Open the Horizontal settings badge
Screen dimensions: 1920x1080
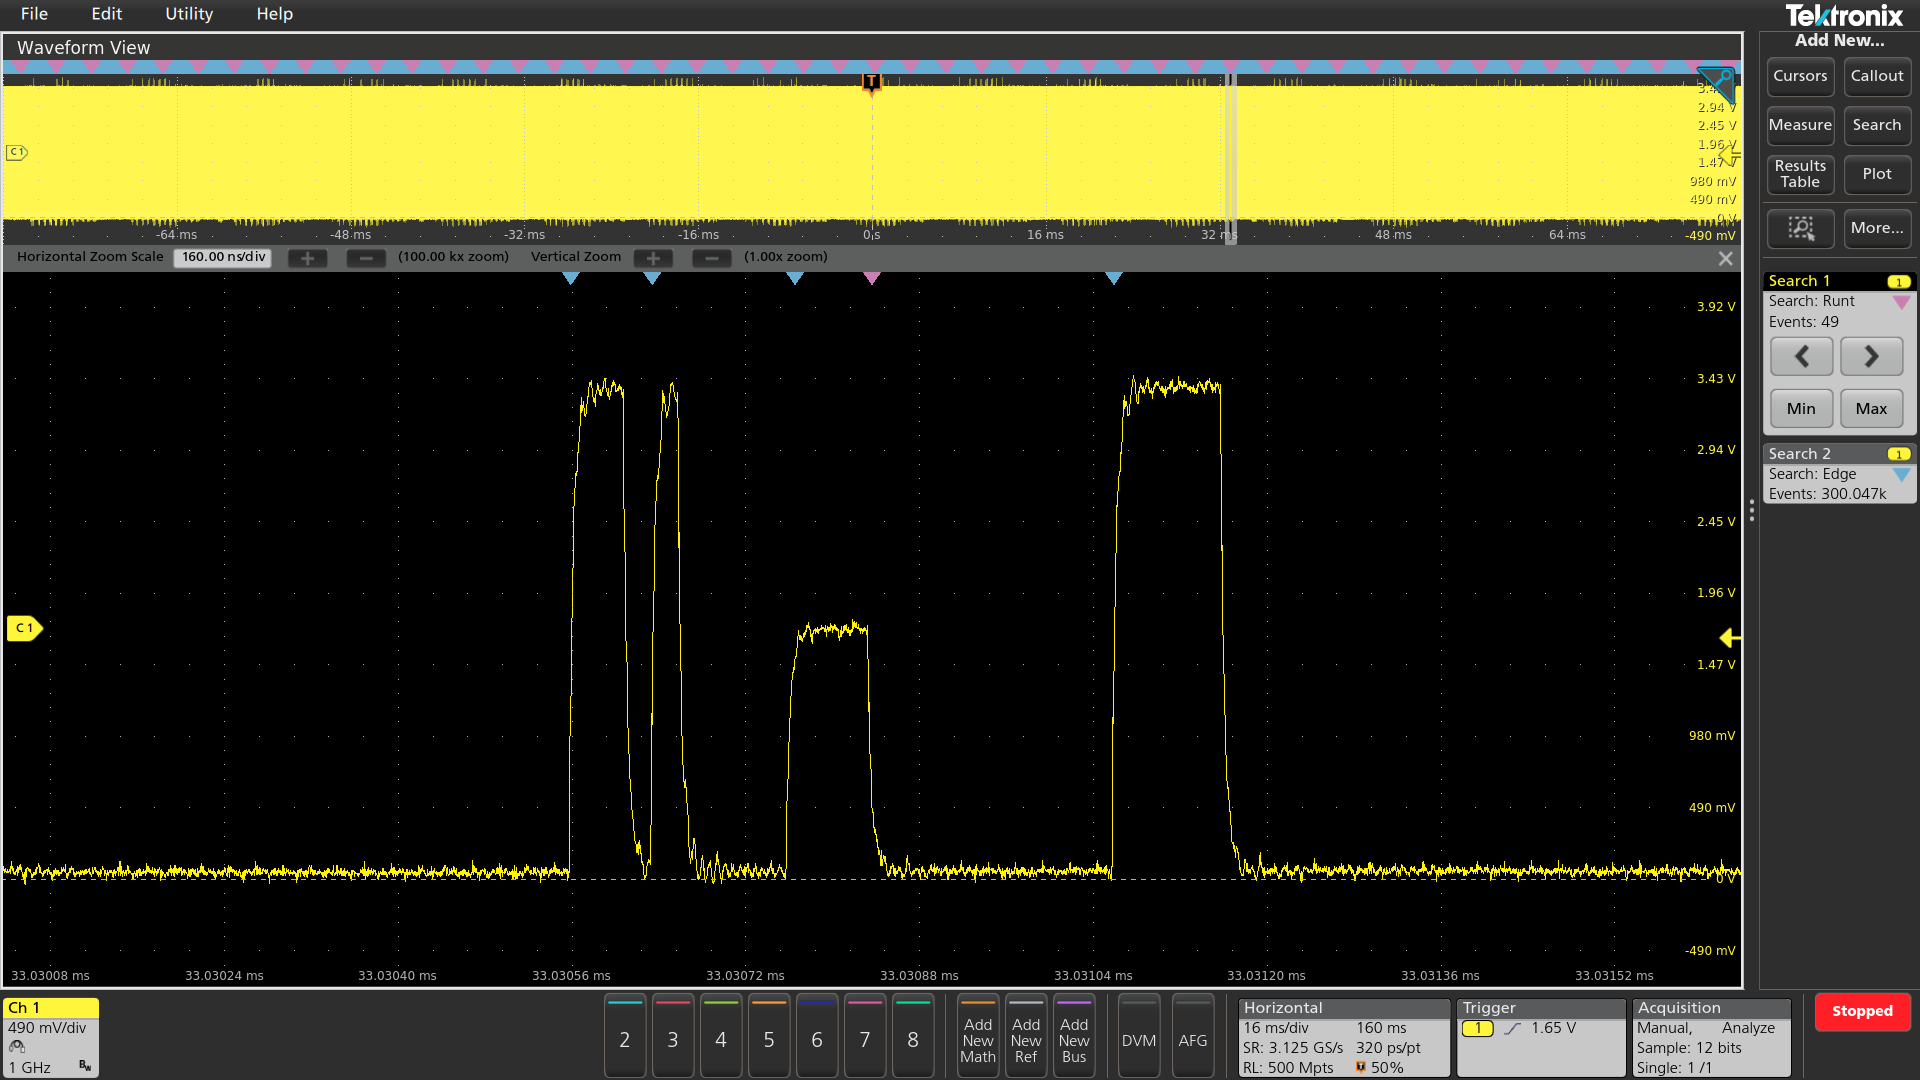(1344, 1037)
